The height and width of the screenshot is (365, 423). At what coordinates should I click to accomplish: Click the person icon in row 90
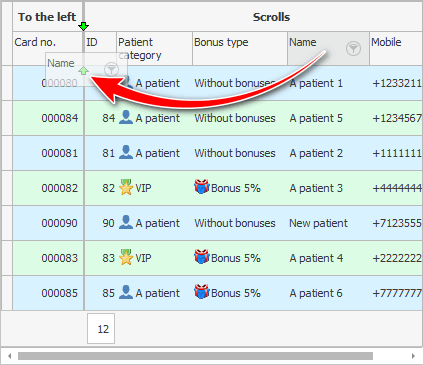tap(126, 222)
